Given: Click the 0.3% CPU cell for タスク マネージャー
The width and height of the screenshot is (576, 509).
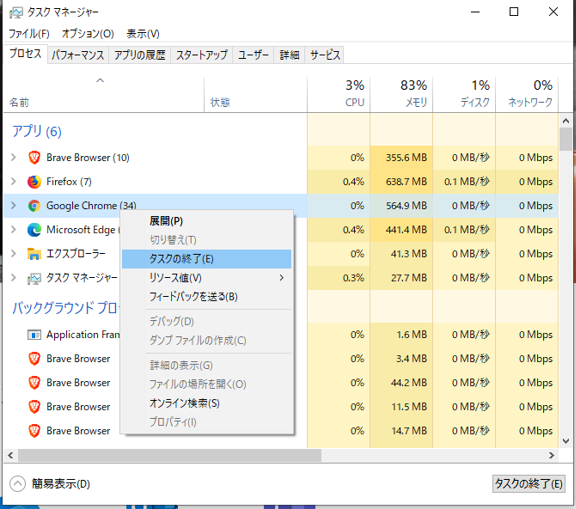Looking at the screenshot, I should [339, 278].
